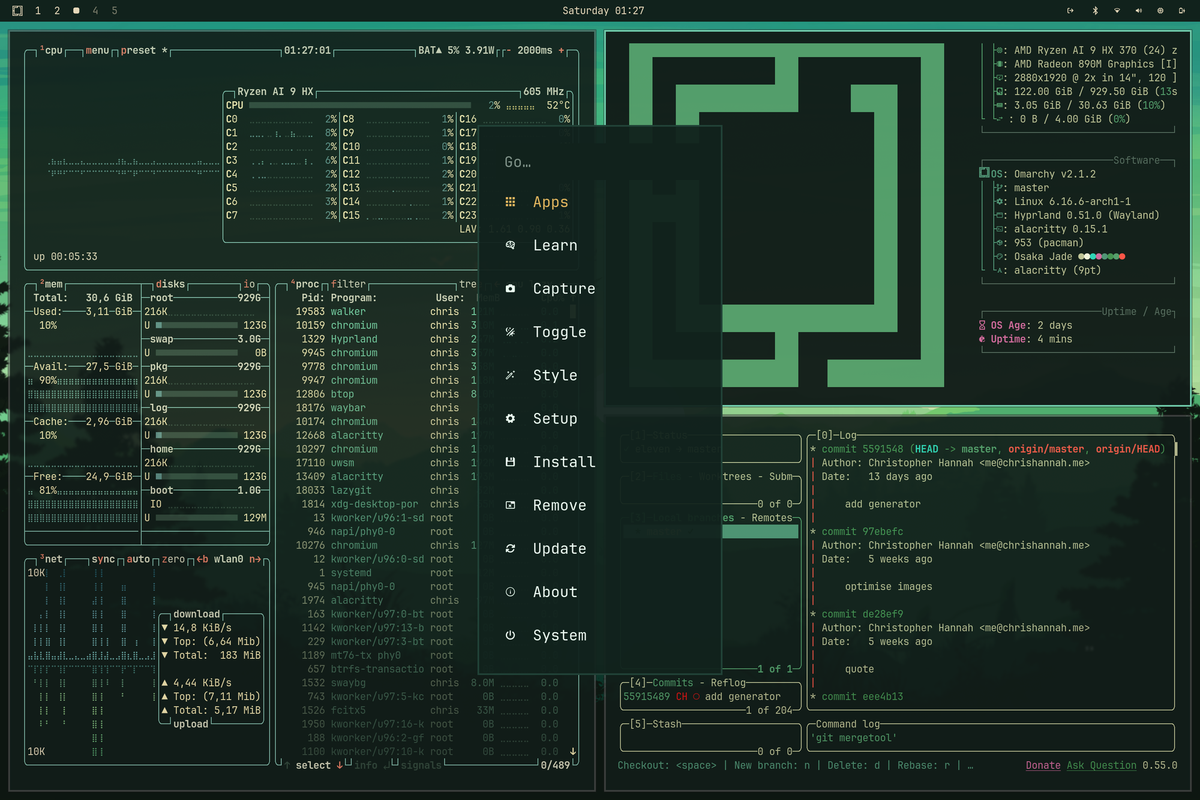Switch to workspace 2 in top bar
This screenshot has width=1200, height=800.
57,10
